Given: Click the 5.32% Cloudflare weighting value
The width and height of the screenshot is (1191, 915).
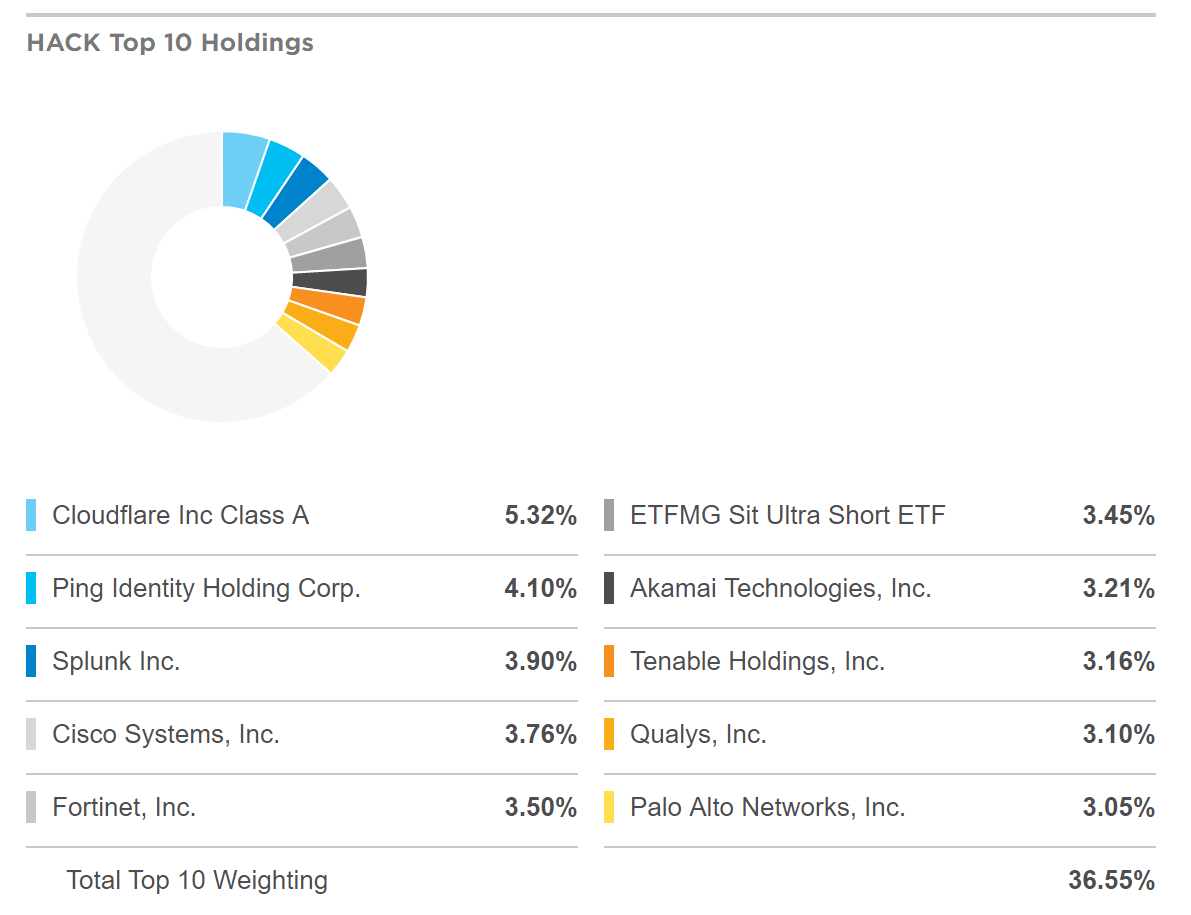Looking at the screenshot, I should 541,515.
